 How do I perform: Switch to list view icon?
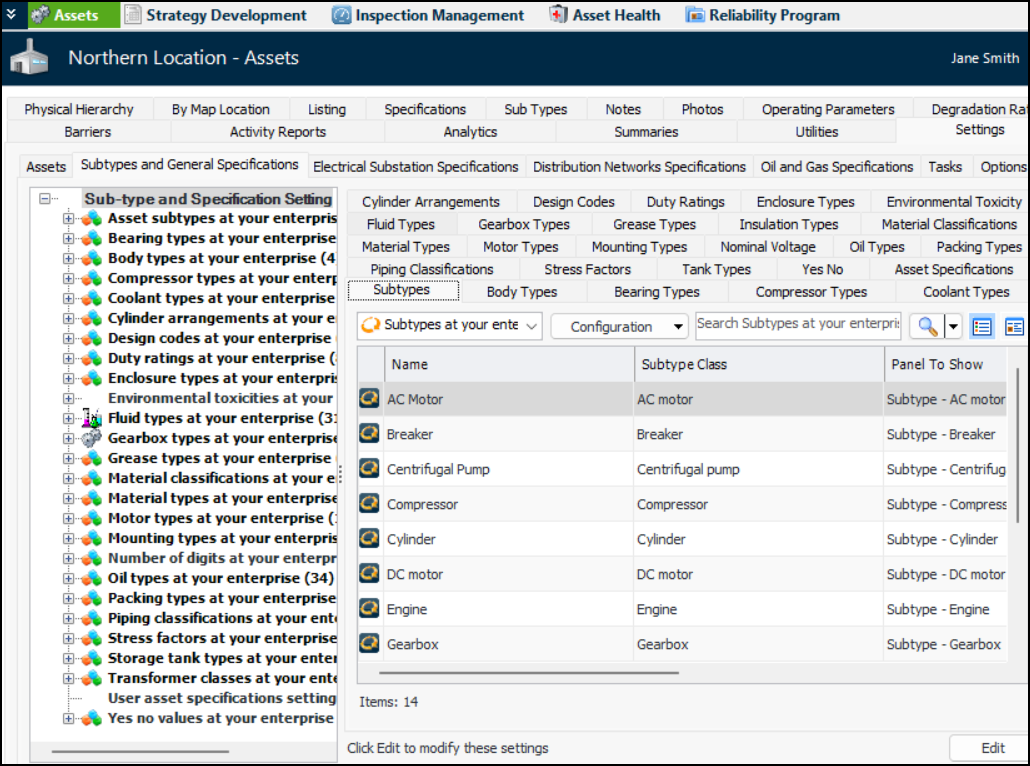(x=982, y=326)
